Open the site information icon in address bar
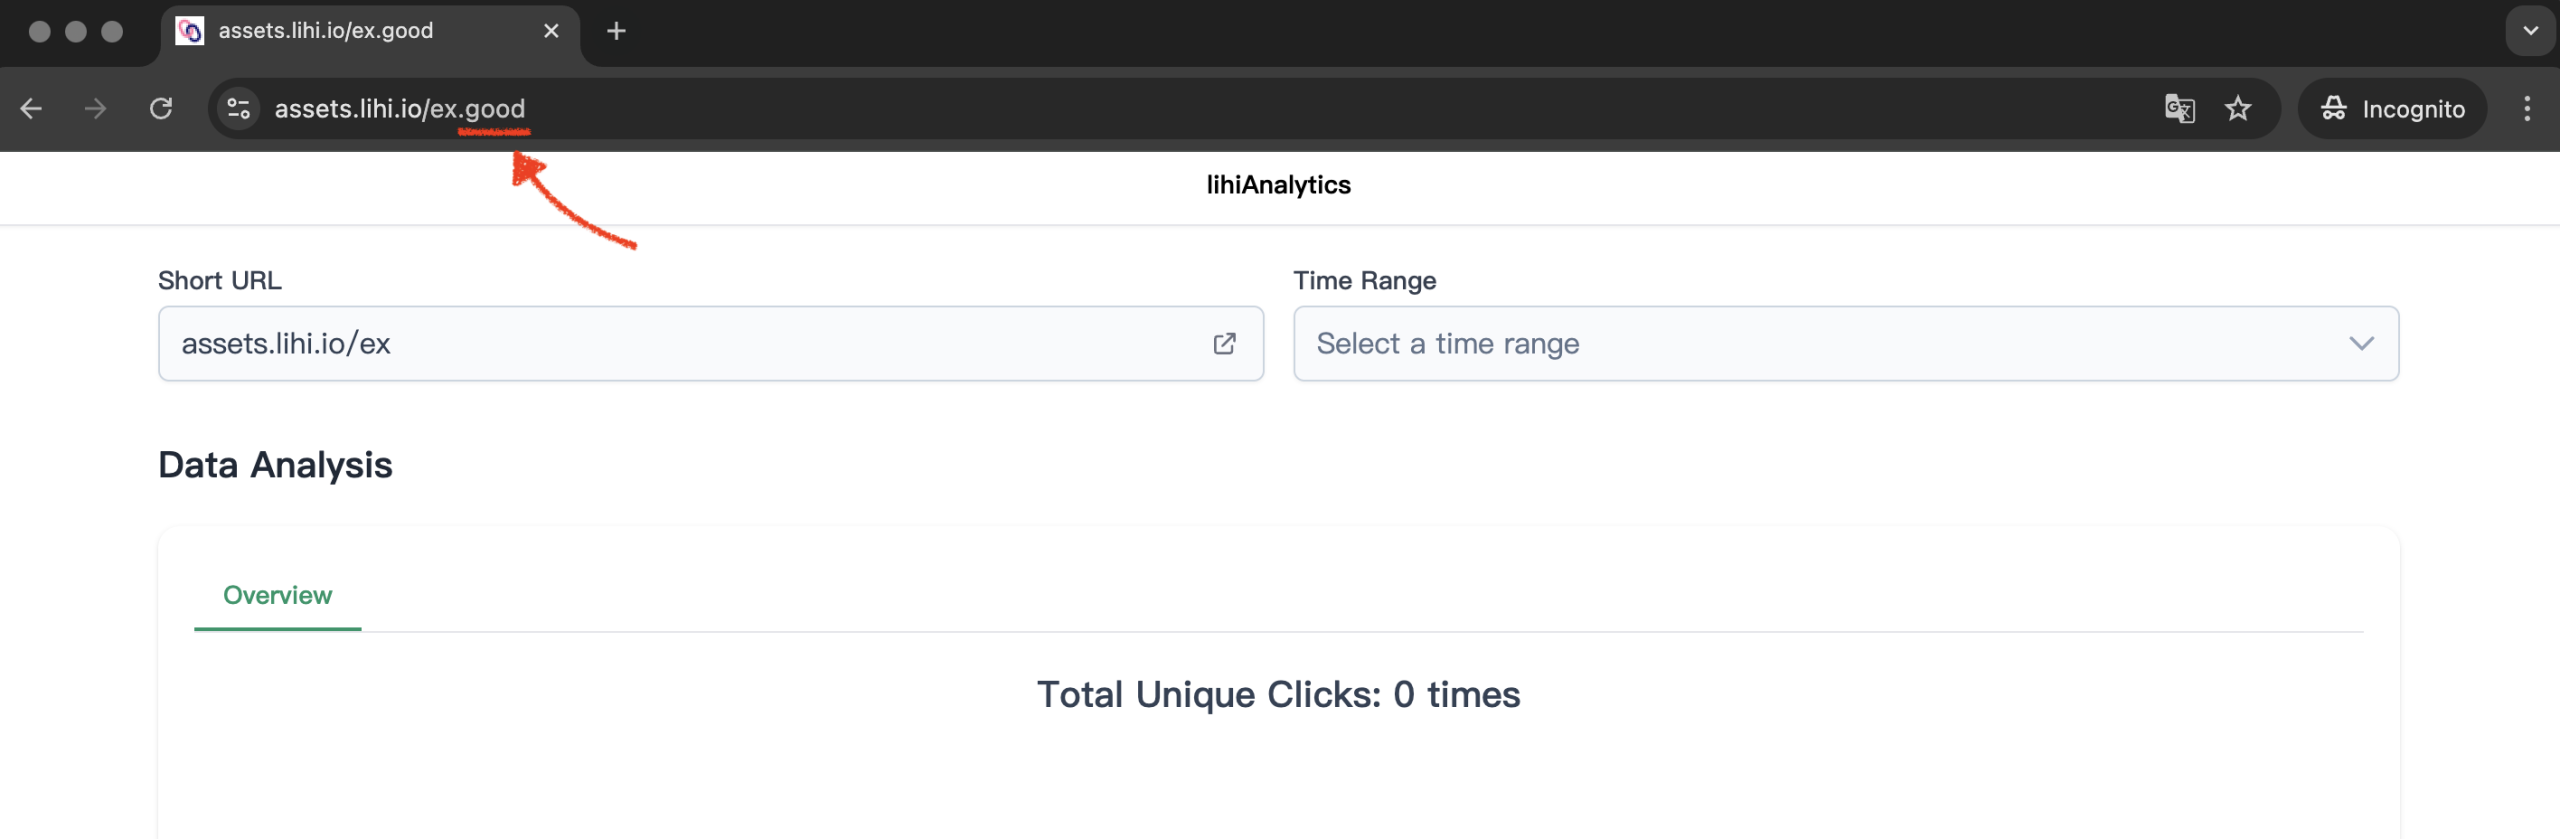The image size is (2560, 839). click(x=238, y=109)
